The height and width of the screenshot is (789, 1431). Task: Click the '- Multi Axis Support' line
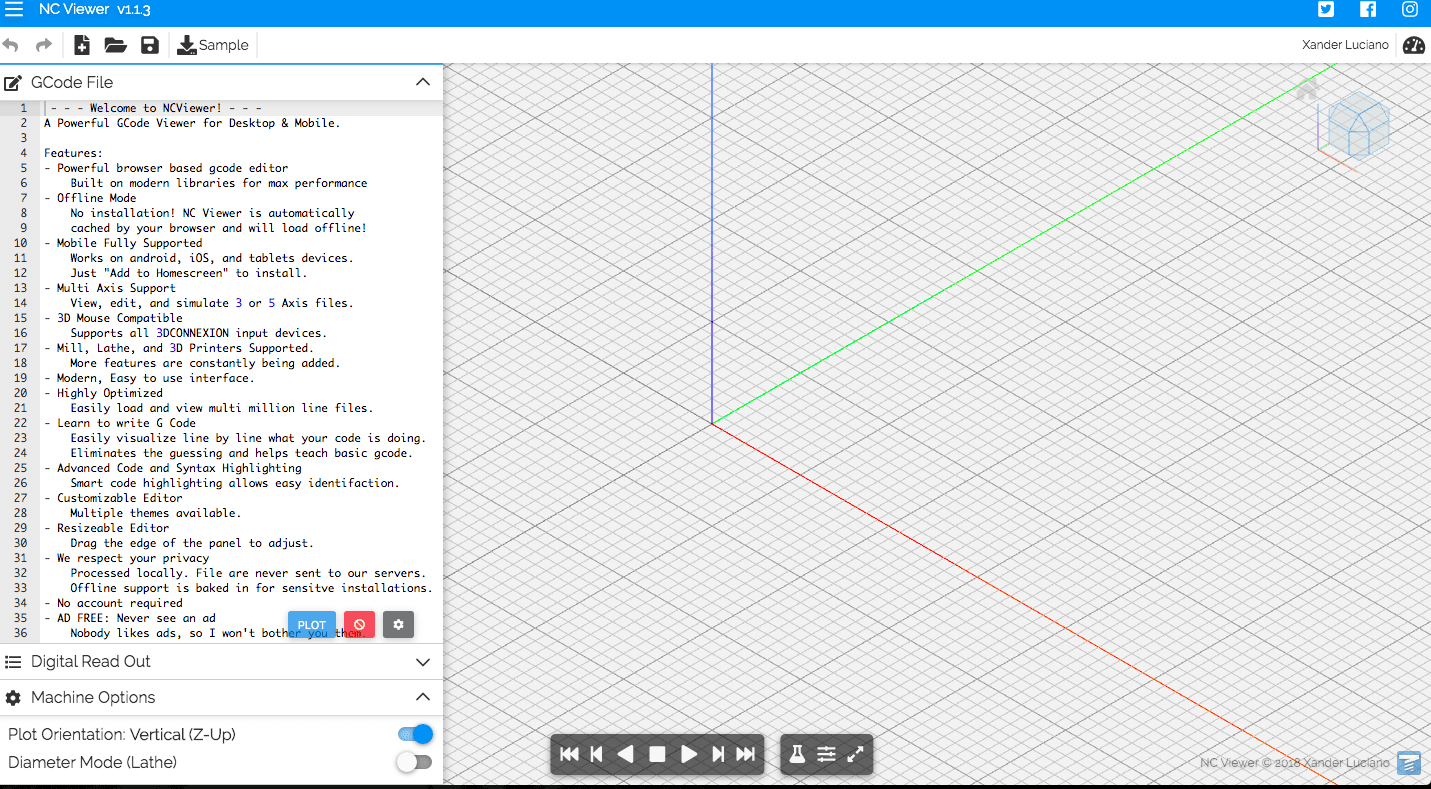pos(110,288)
